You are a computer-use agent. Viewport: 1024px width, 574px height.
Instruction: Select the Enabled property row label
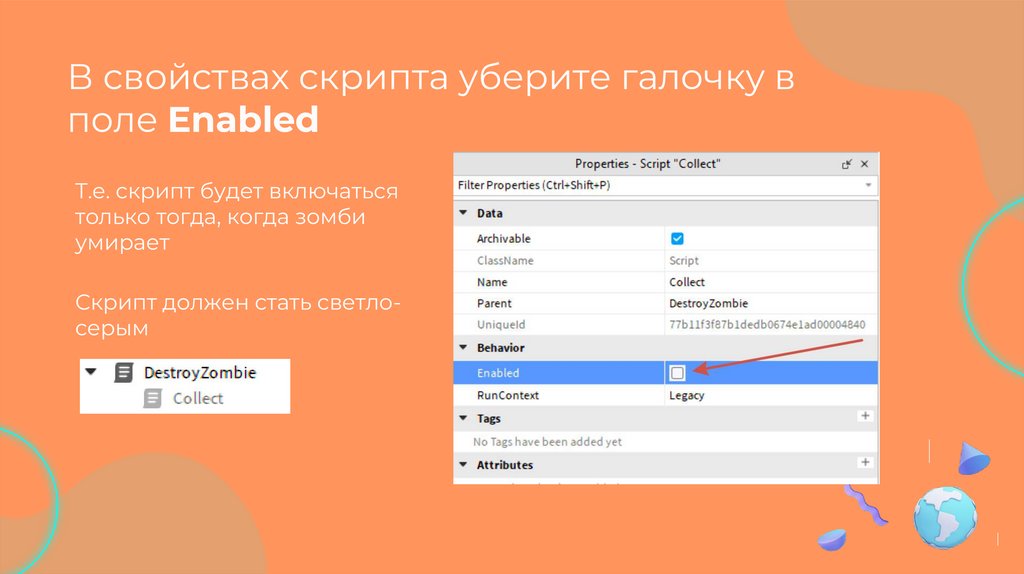click(498, 373)
